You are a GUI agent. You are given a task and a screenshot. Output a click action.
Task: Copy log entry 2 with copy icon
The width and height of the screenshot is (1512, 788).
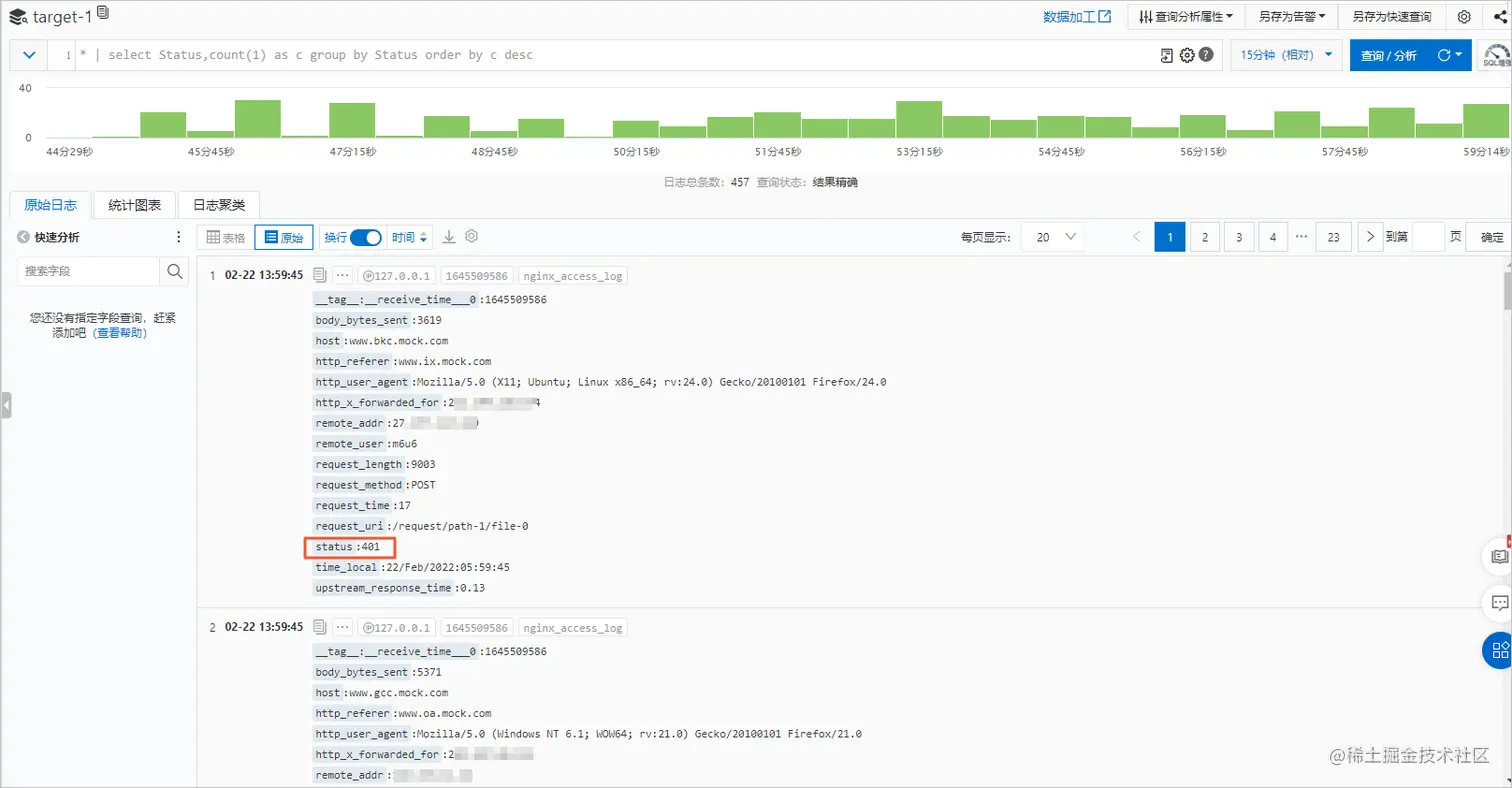coord(320,627)
